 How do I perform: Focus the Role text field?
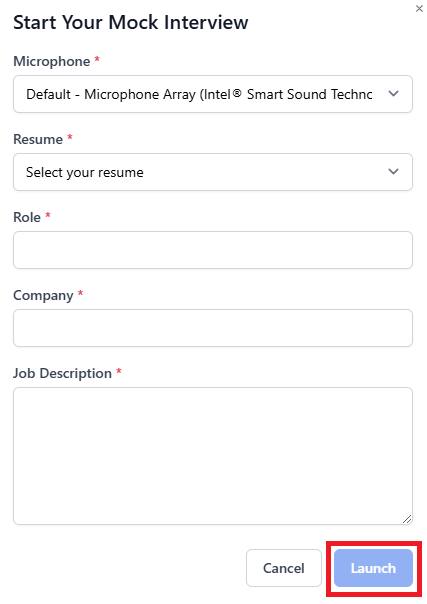(x=213, y=250)
